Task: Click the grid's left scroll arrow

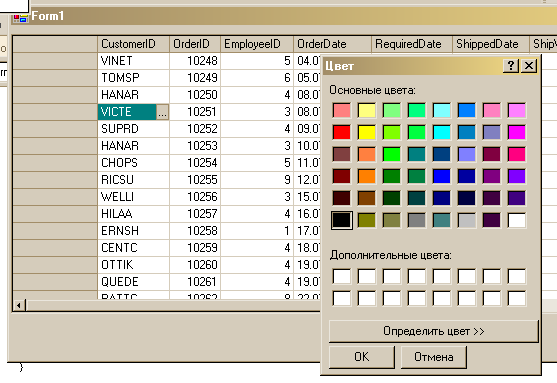Action: point(20,305)
